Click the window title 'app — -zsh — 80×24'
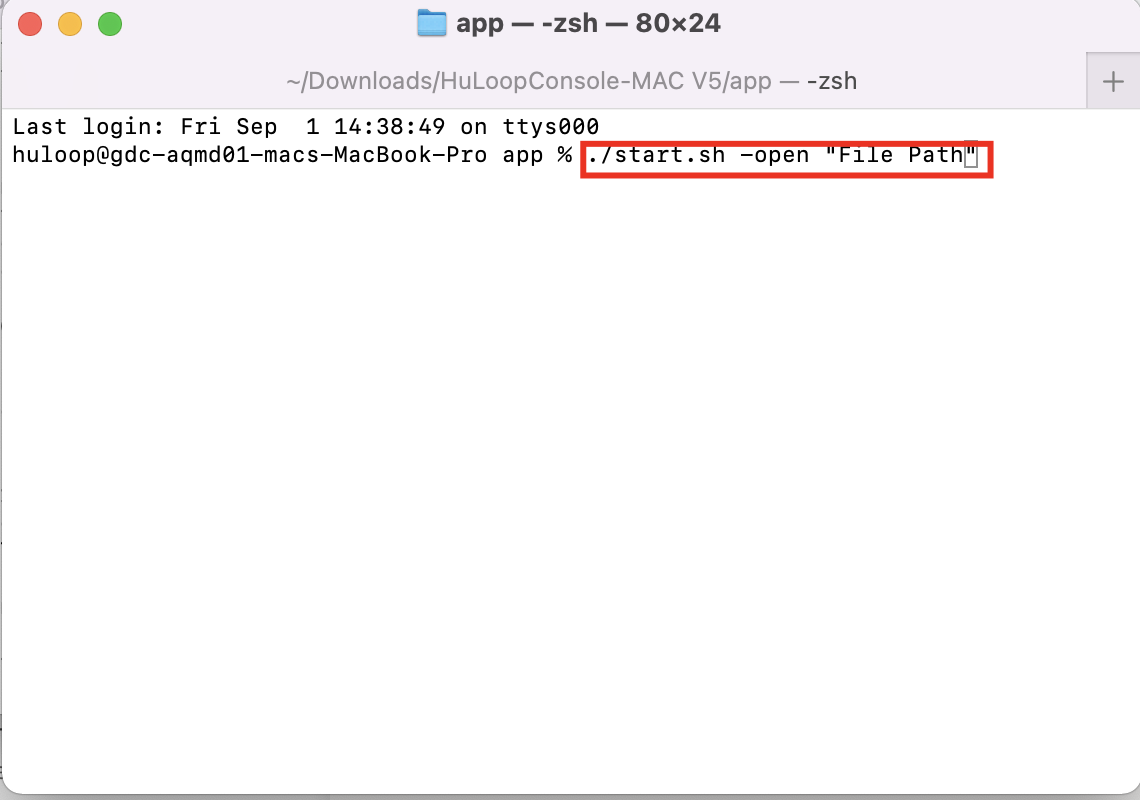1140x800 pixels. 588,23
